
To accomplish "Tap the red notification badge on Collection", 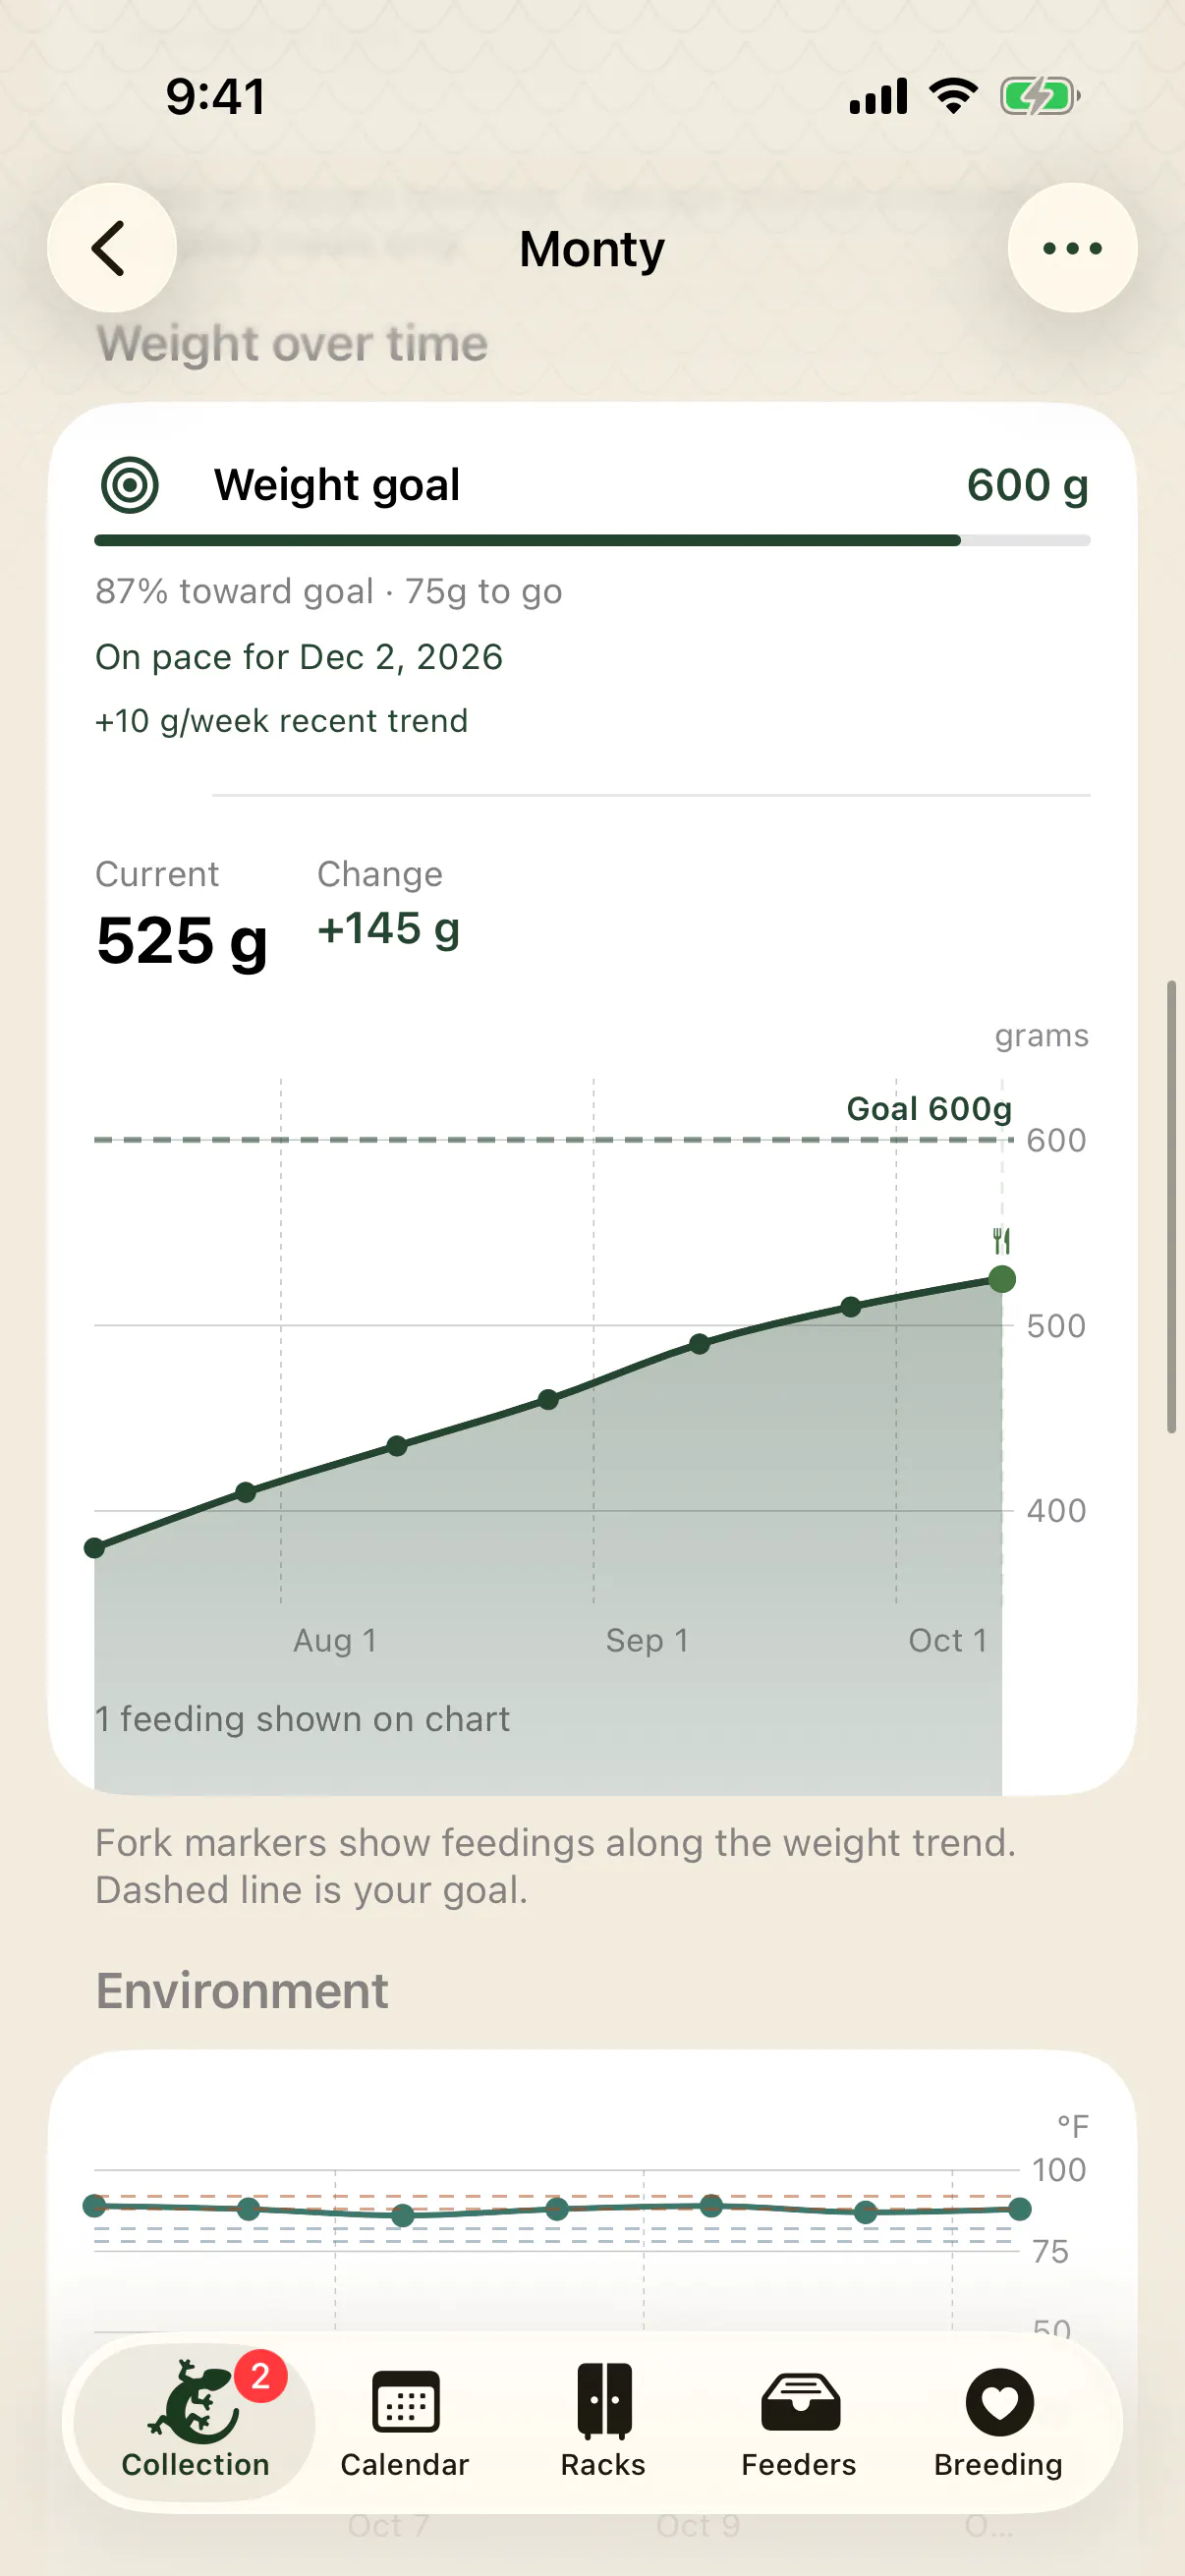I will (260, 2375).
